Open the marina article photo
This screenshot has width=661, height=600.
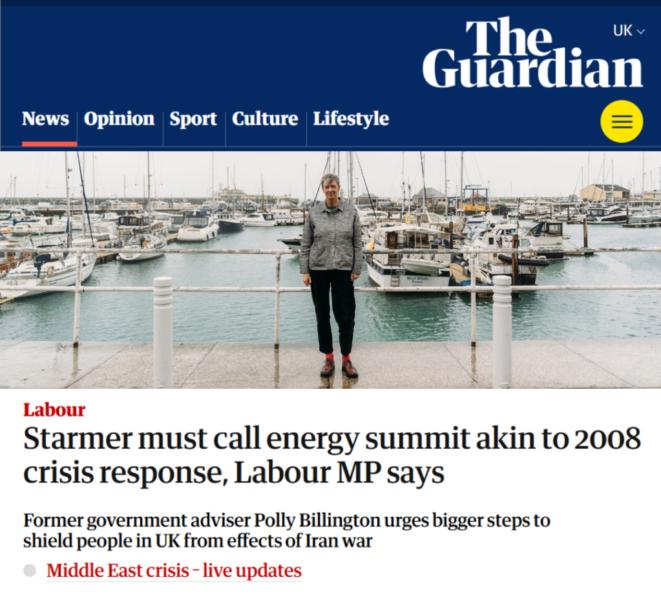(x=330, y=268)
